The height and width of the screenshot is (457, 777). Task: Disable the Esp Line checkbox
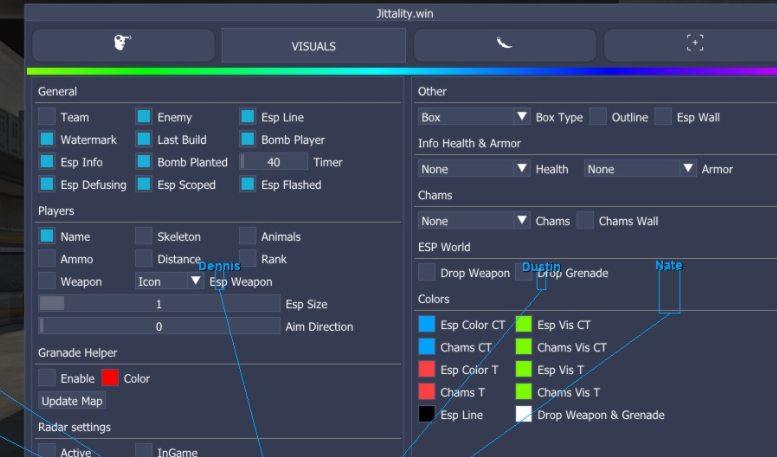coord(248,117)
